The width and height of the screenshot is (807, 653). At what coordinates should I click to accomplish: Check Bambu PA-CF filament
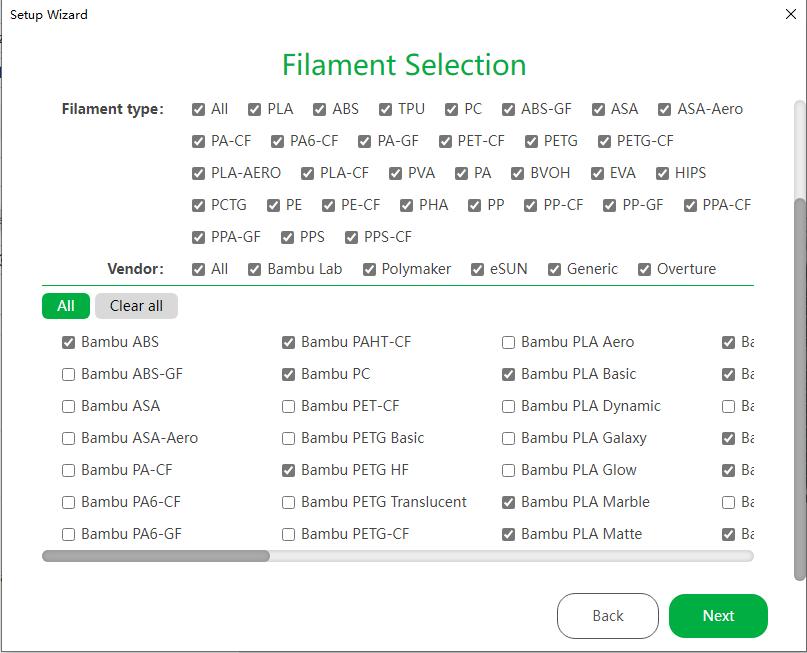coord(68,470)
